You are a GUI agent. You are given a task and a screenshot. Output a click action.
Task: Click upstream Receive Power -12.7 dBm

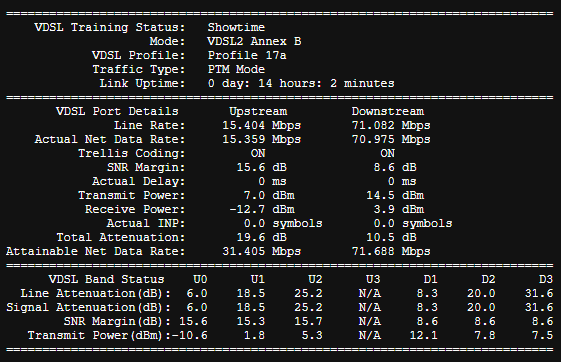click(262, 209)
